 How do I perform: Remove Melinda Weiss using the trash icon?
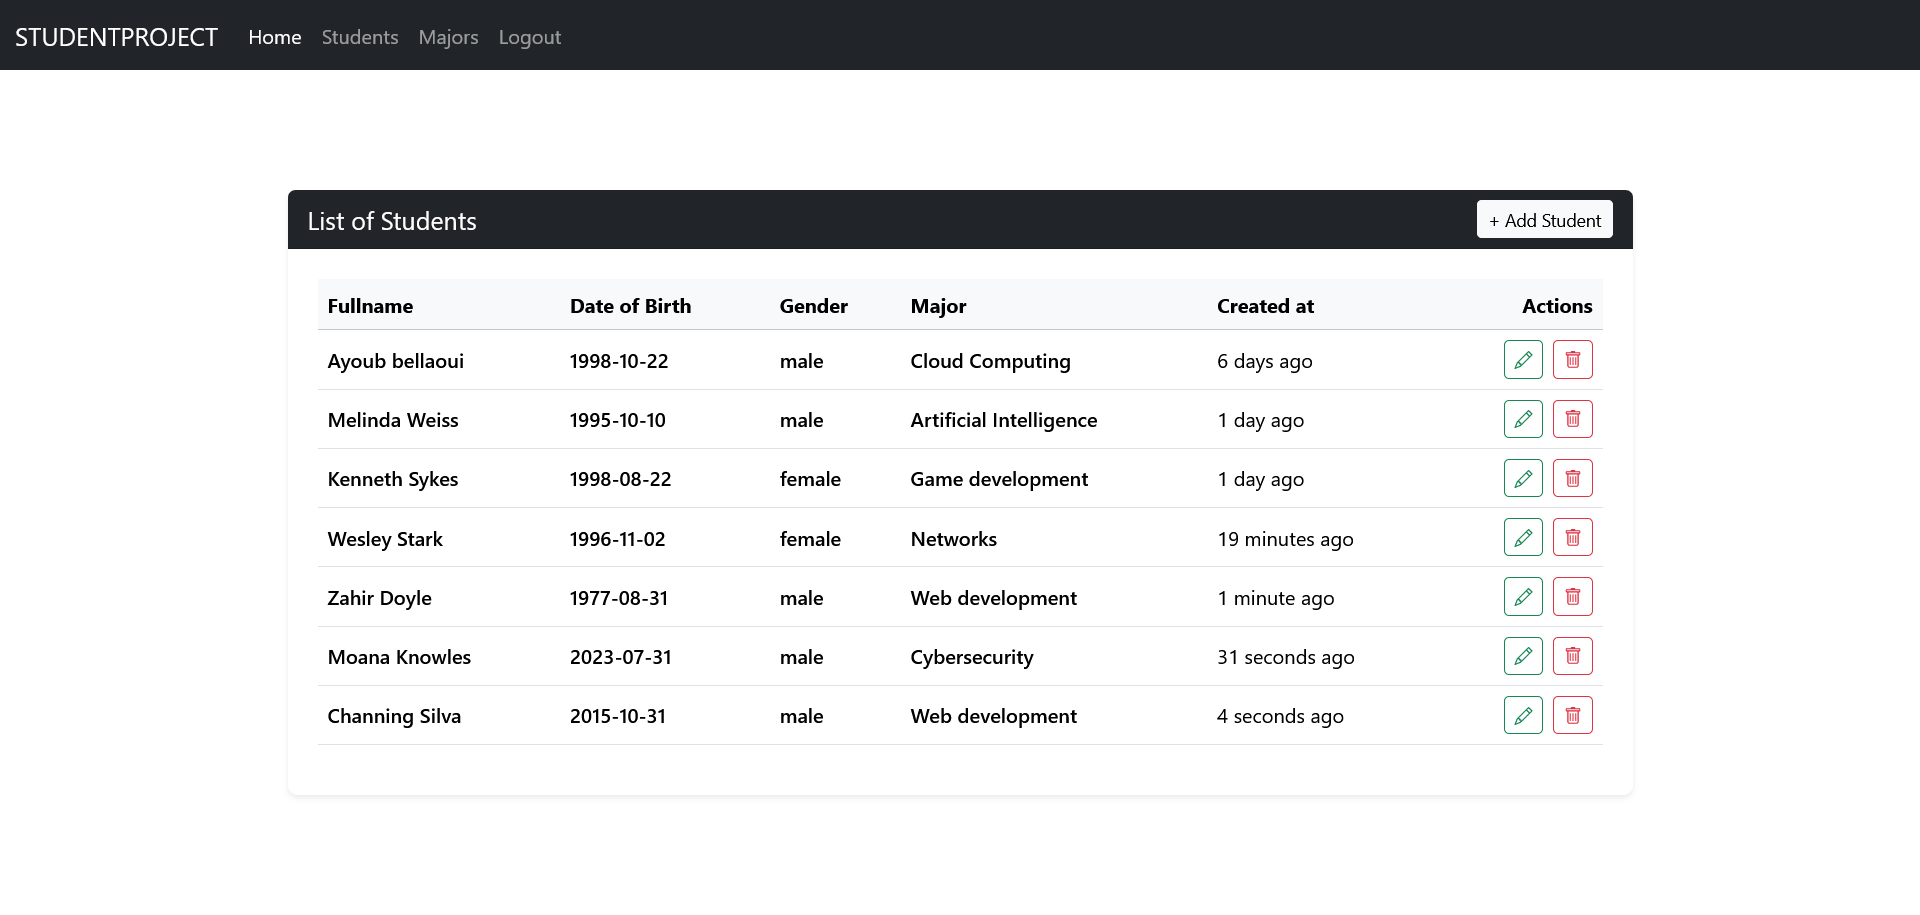click(x=1572, y=419)
